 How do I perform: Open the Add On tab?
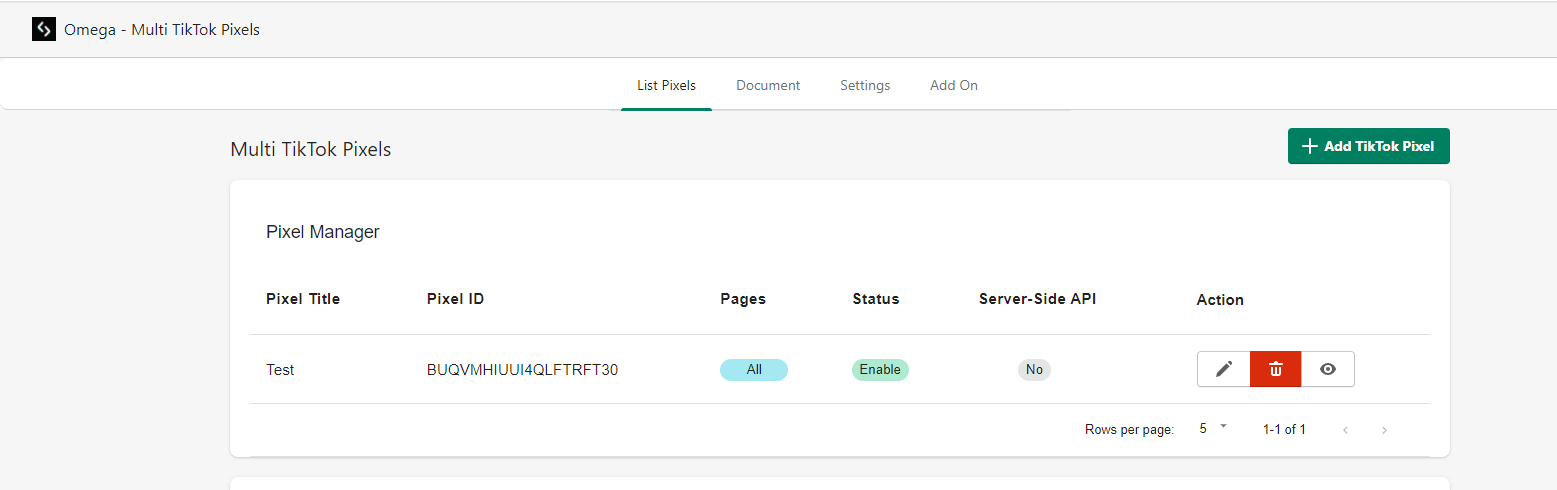(954, 85)
